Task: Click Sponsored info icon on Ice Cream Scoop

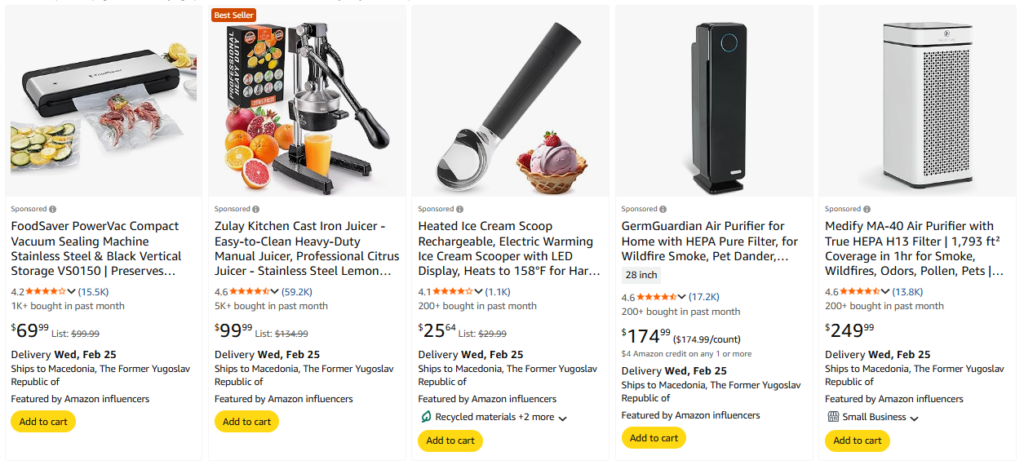Action: click(x=459, y=209)
